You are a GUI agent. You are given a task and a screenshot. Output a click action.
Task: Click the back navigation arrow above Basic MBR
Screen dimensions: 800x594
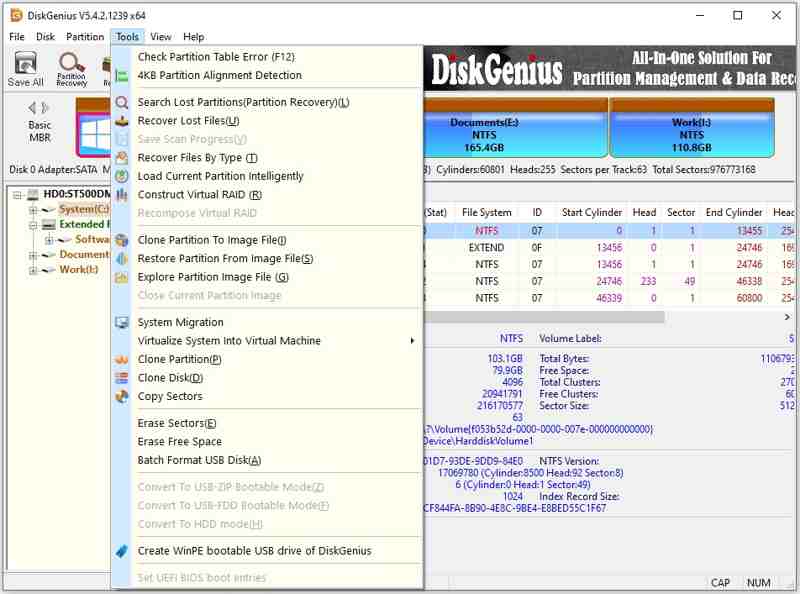point(31,106)
